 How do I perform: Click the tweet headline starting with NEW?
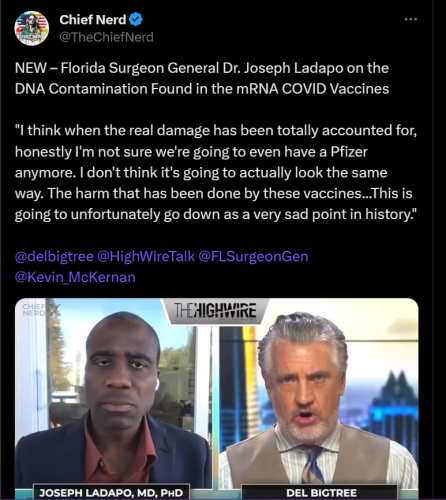(x=202, y=78)
